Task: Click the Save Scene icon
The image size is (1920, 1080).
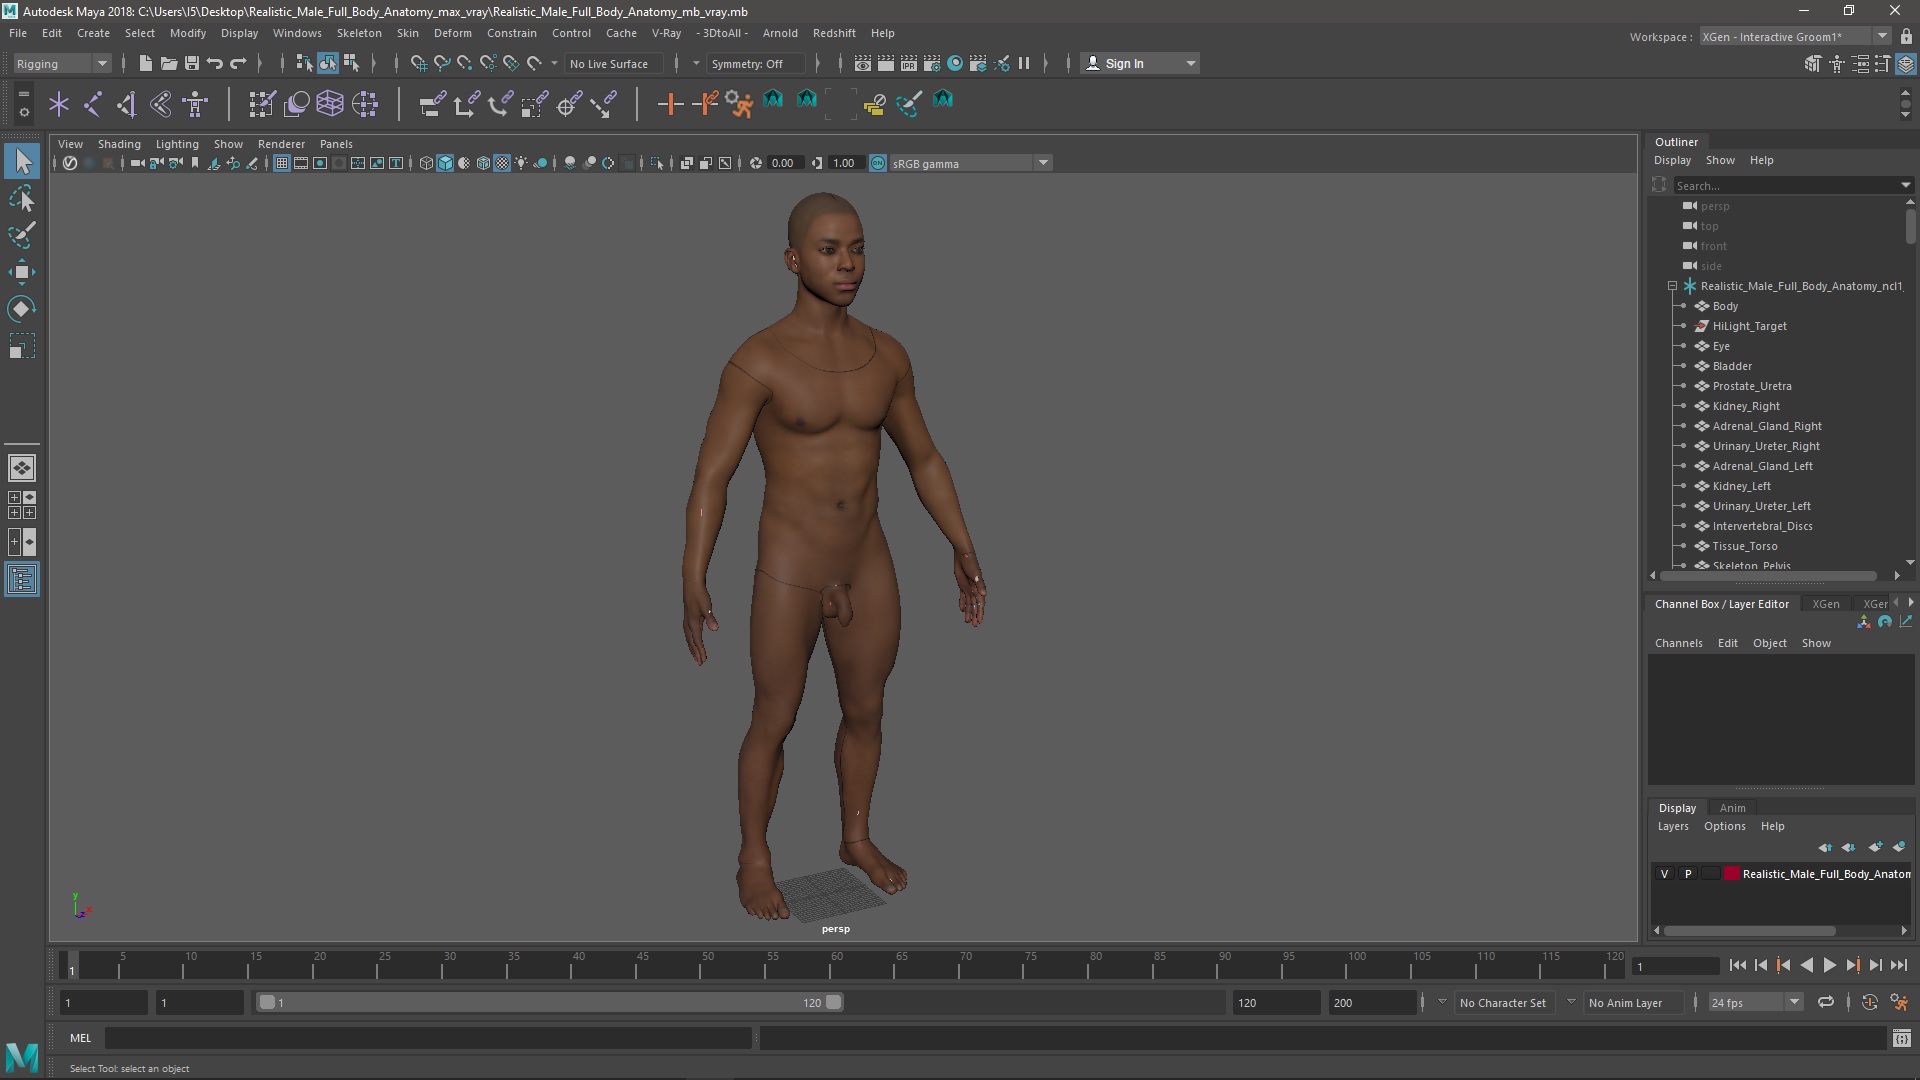Action: (191, 63)
